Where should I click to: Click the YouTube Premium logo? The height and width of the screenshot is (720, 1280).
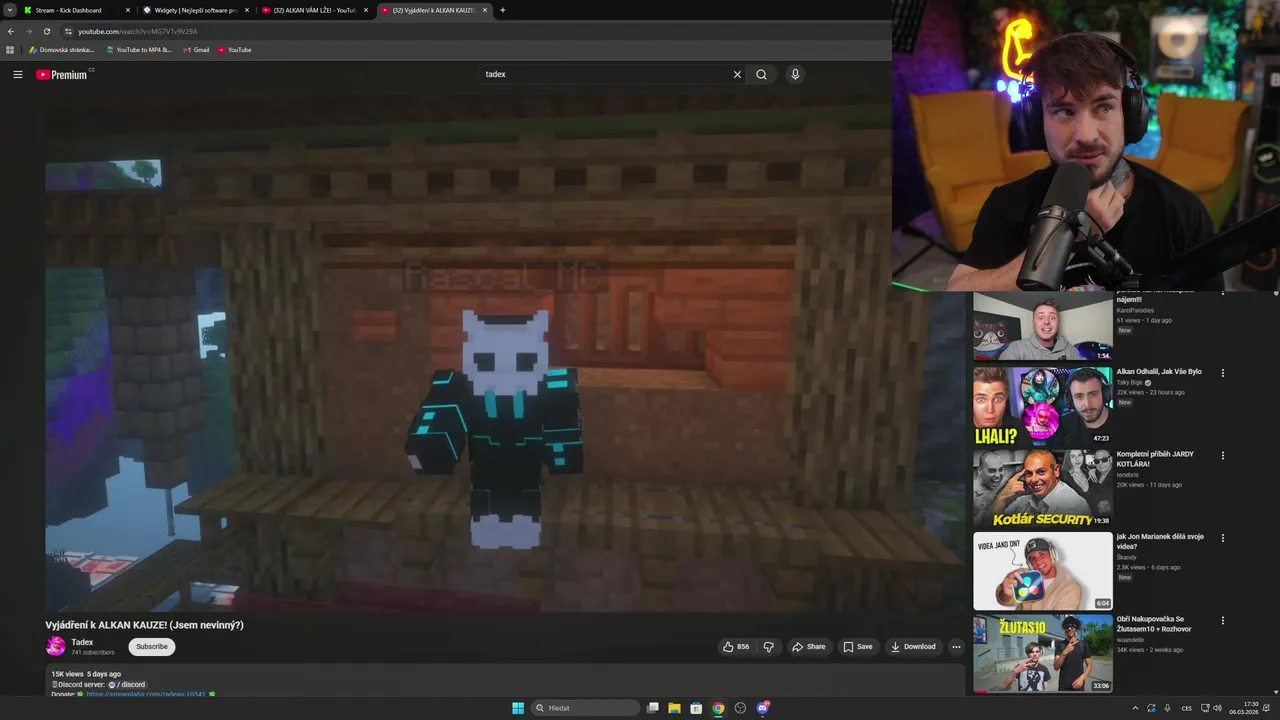point(64,74)
